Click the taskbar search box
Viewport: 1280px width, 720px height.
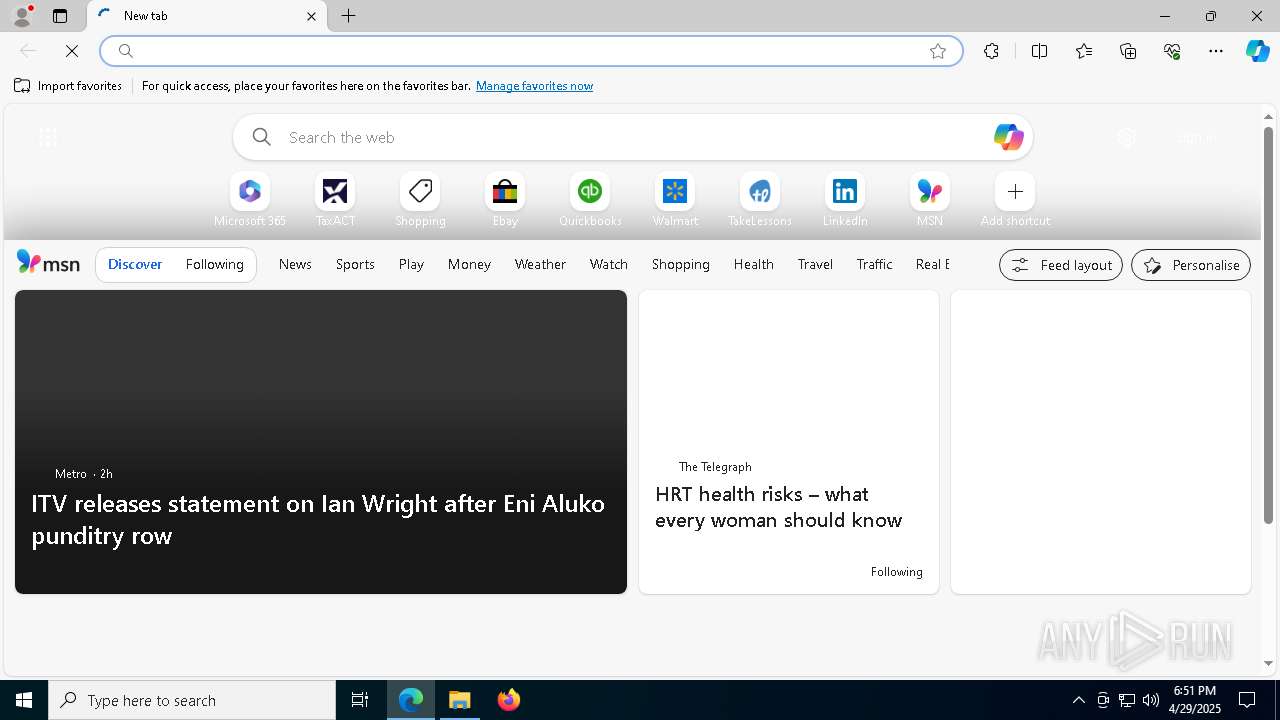click(192, 700)
